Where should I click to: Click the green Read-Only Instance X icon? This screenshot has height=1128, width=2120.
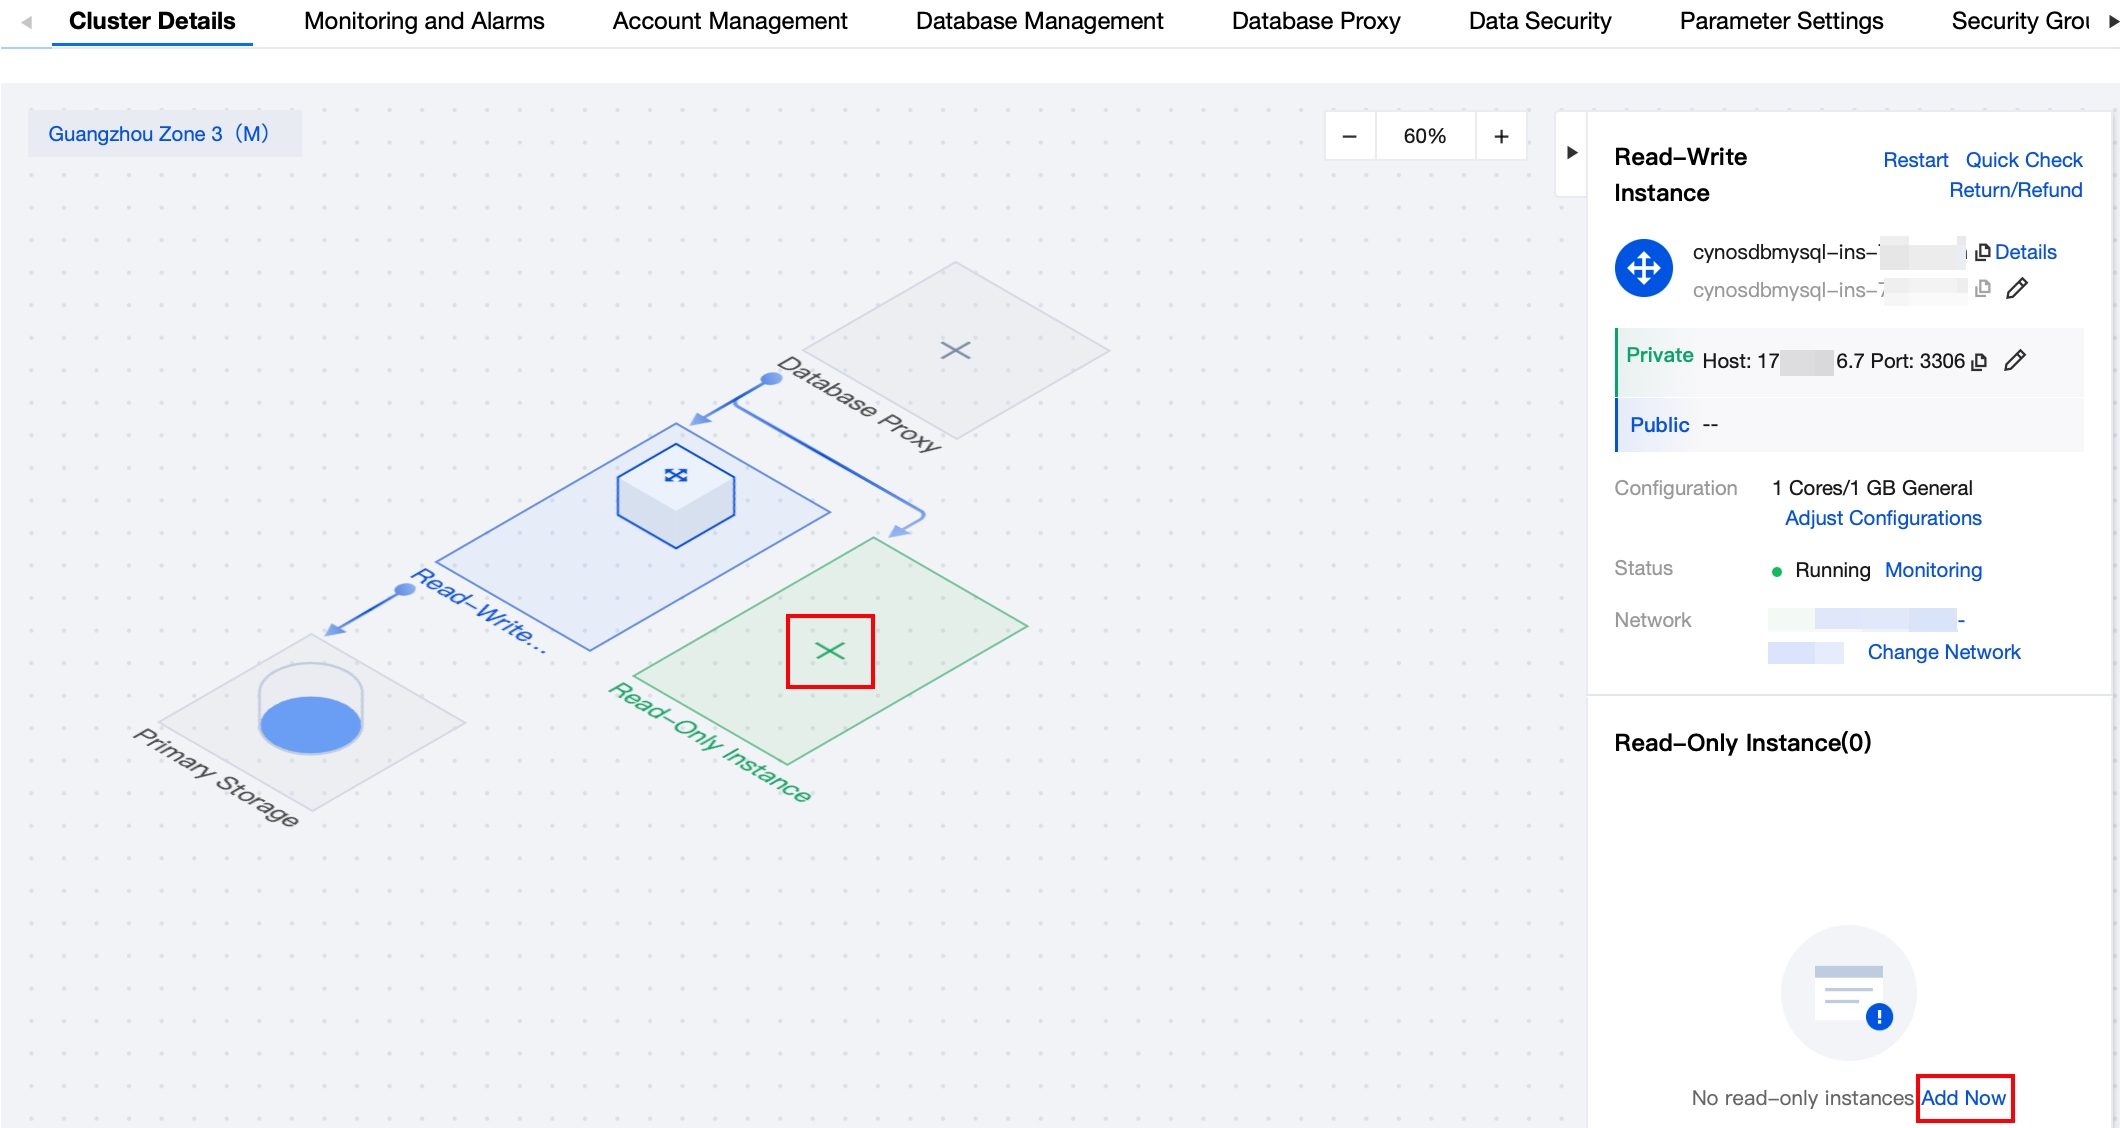coord(830,651)
